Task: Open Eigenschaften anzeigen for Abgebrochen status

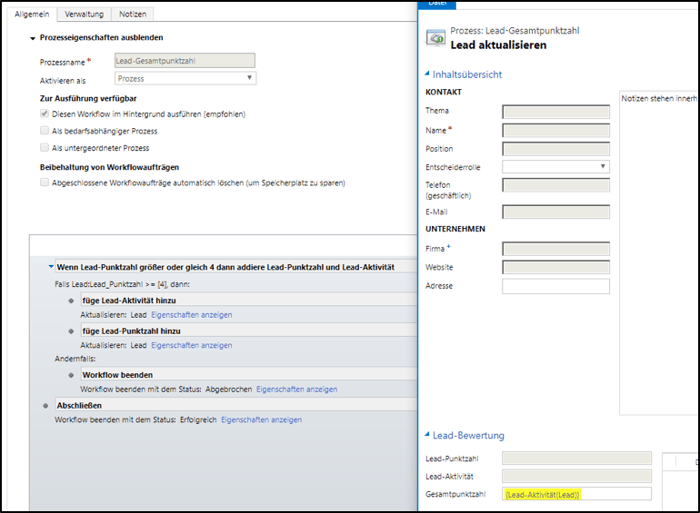Action: (x=296, y=389)
